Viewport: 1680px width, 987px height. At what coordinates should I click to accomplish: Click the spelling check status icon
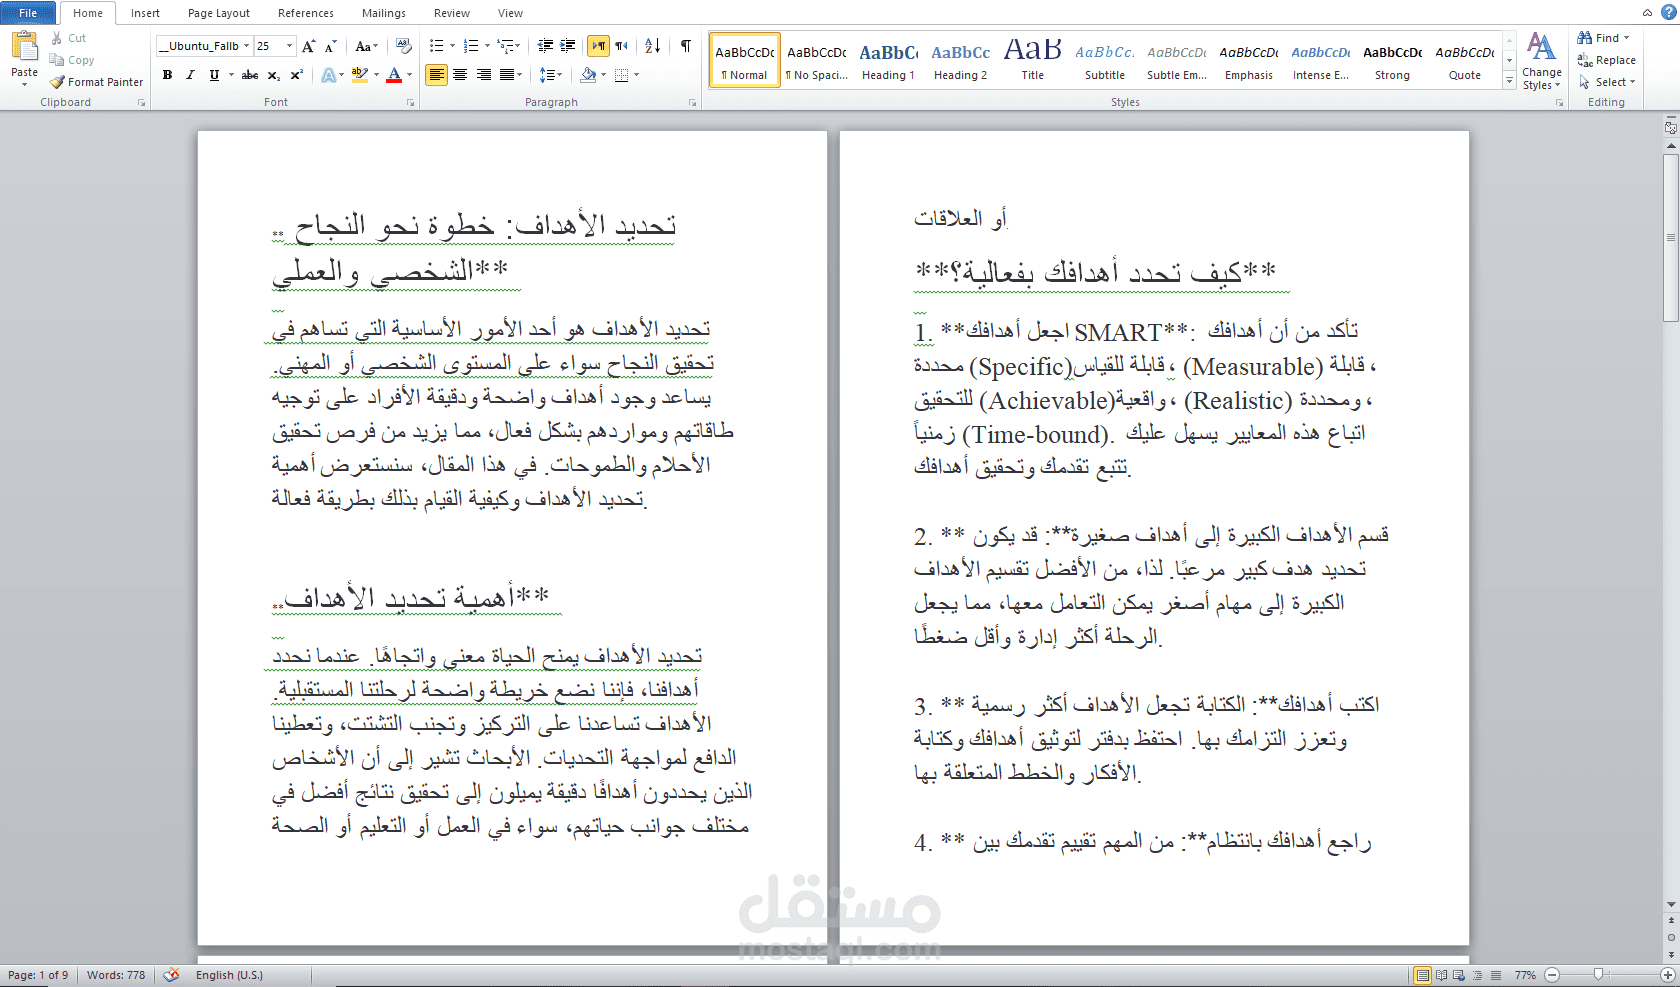coord(172,975)
